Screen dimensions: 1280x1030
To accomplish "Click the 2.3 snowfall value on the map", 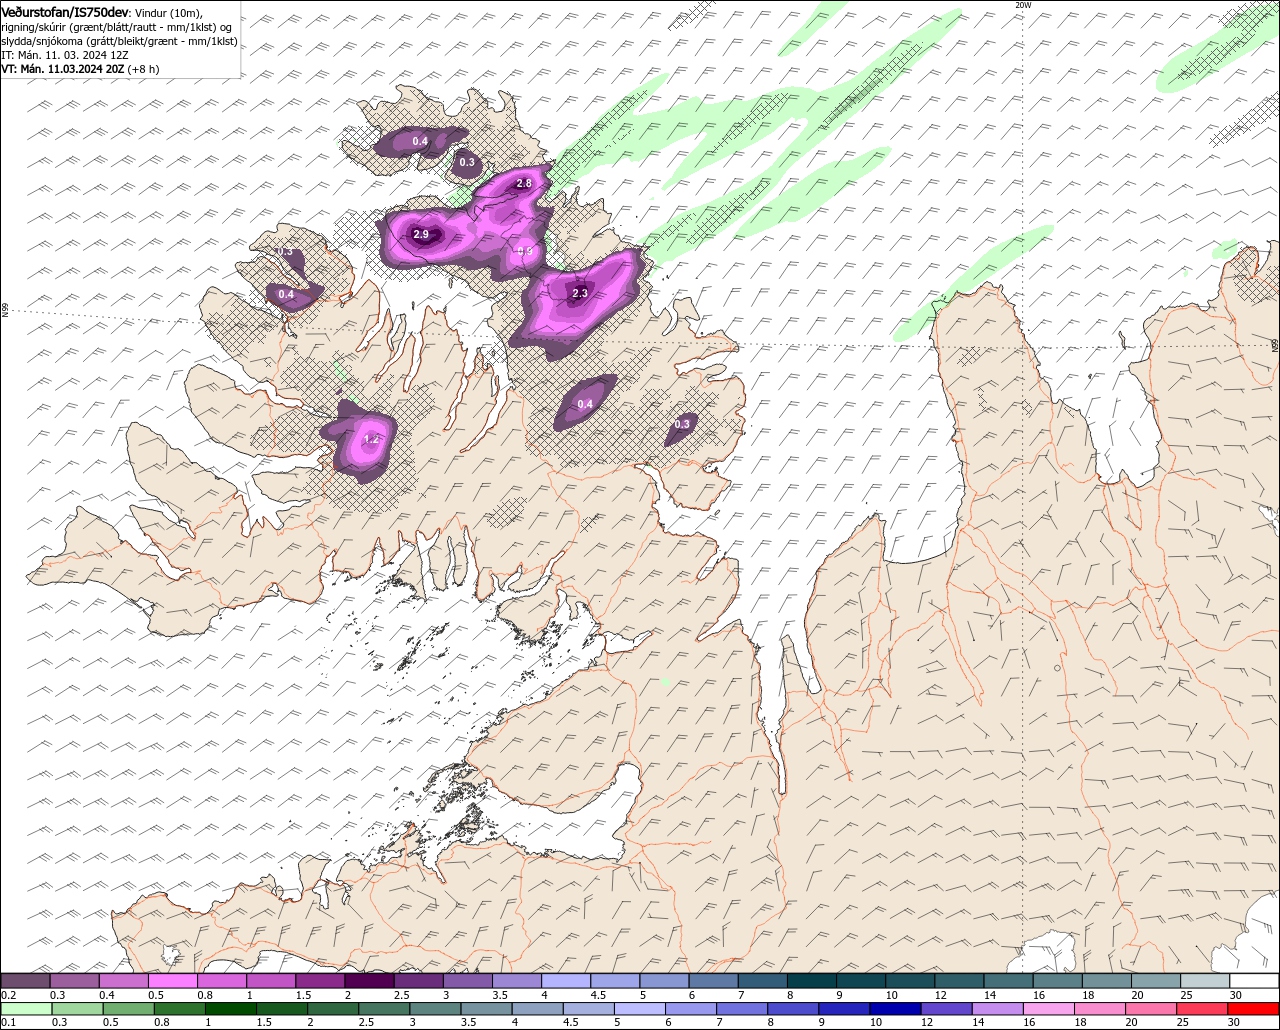I will pyautogui.click(x=580, y=293).
